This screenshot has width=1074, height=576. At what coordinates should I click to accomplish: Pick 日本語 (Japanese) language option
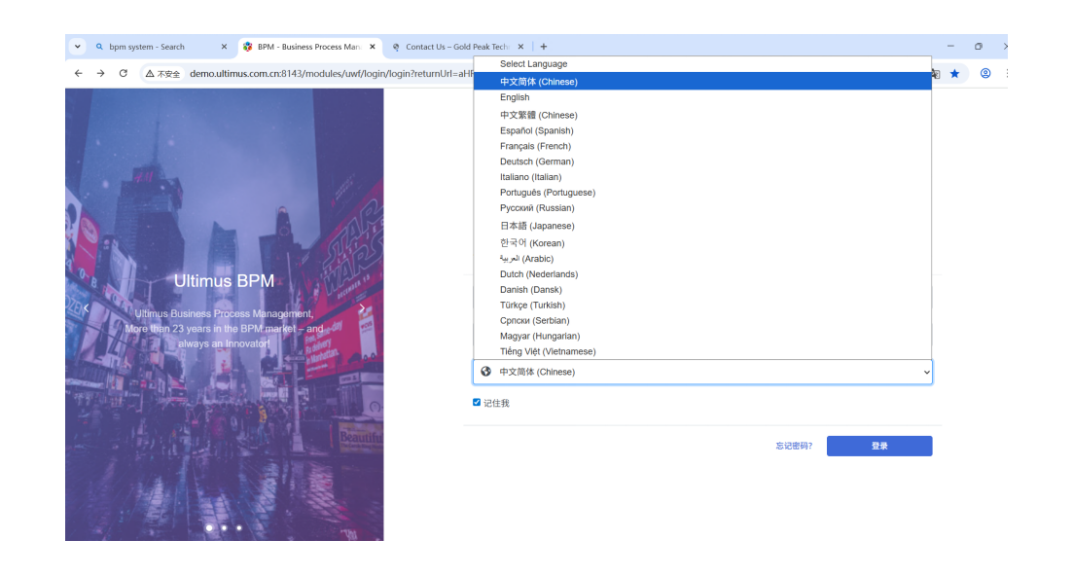[x=535, y=226]
